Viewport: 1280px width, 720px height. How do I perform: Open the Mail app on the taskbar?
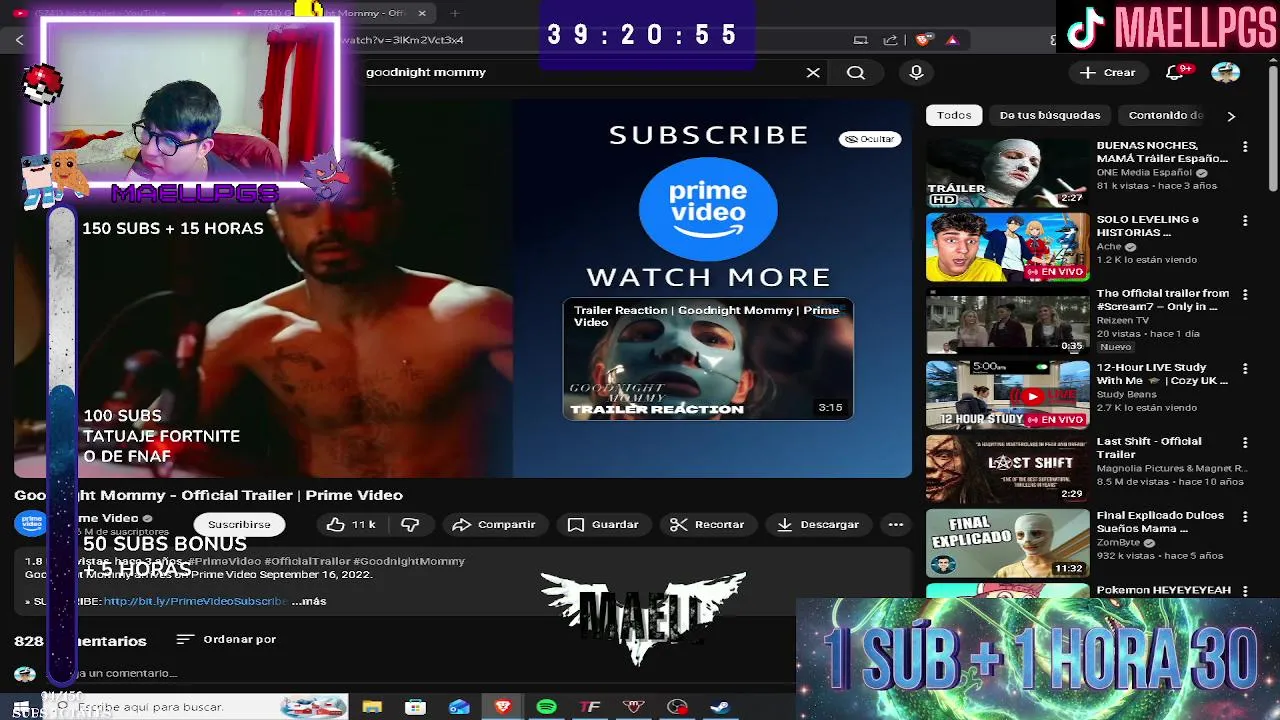(x=459, y=707)
